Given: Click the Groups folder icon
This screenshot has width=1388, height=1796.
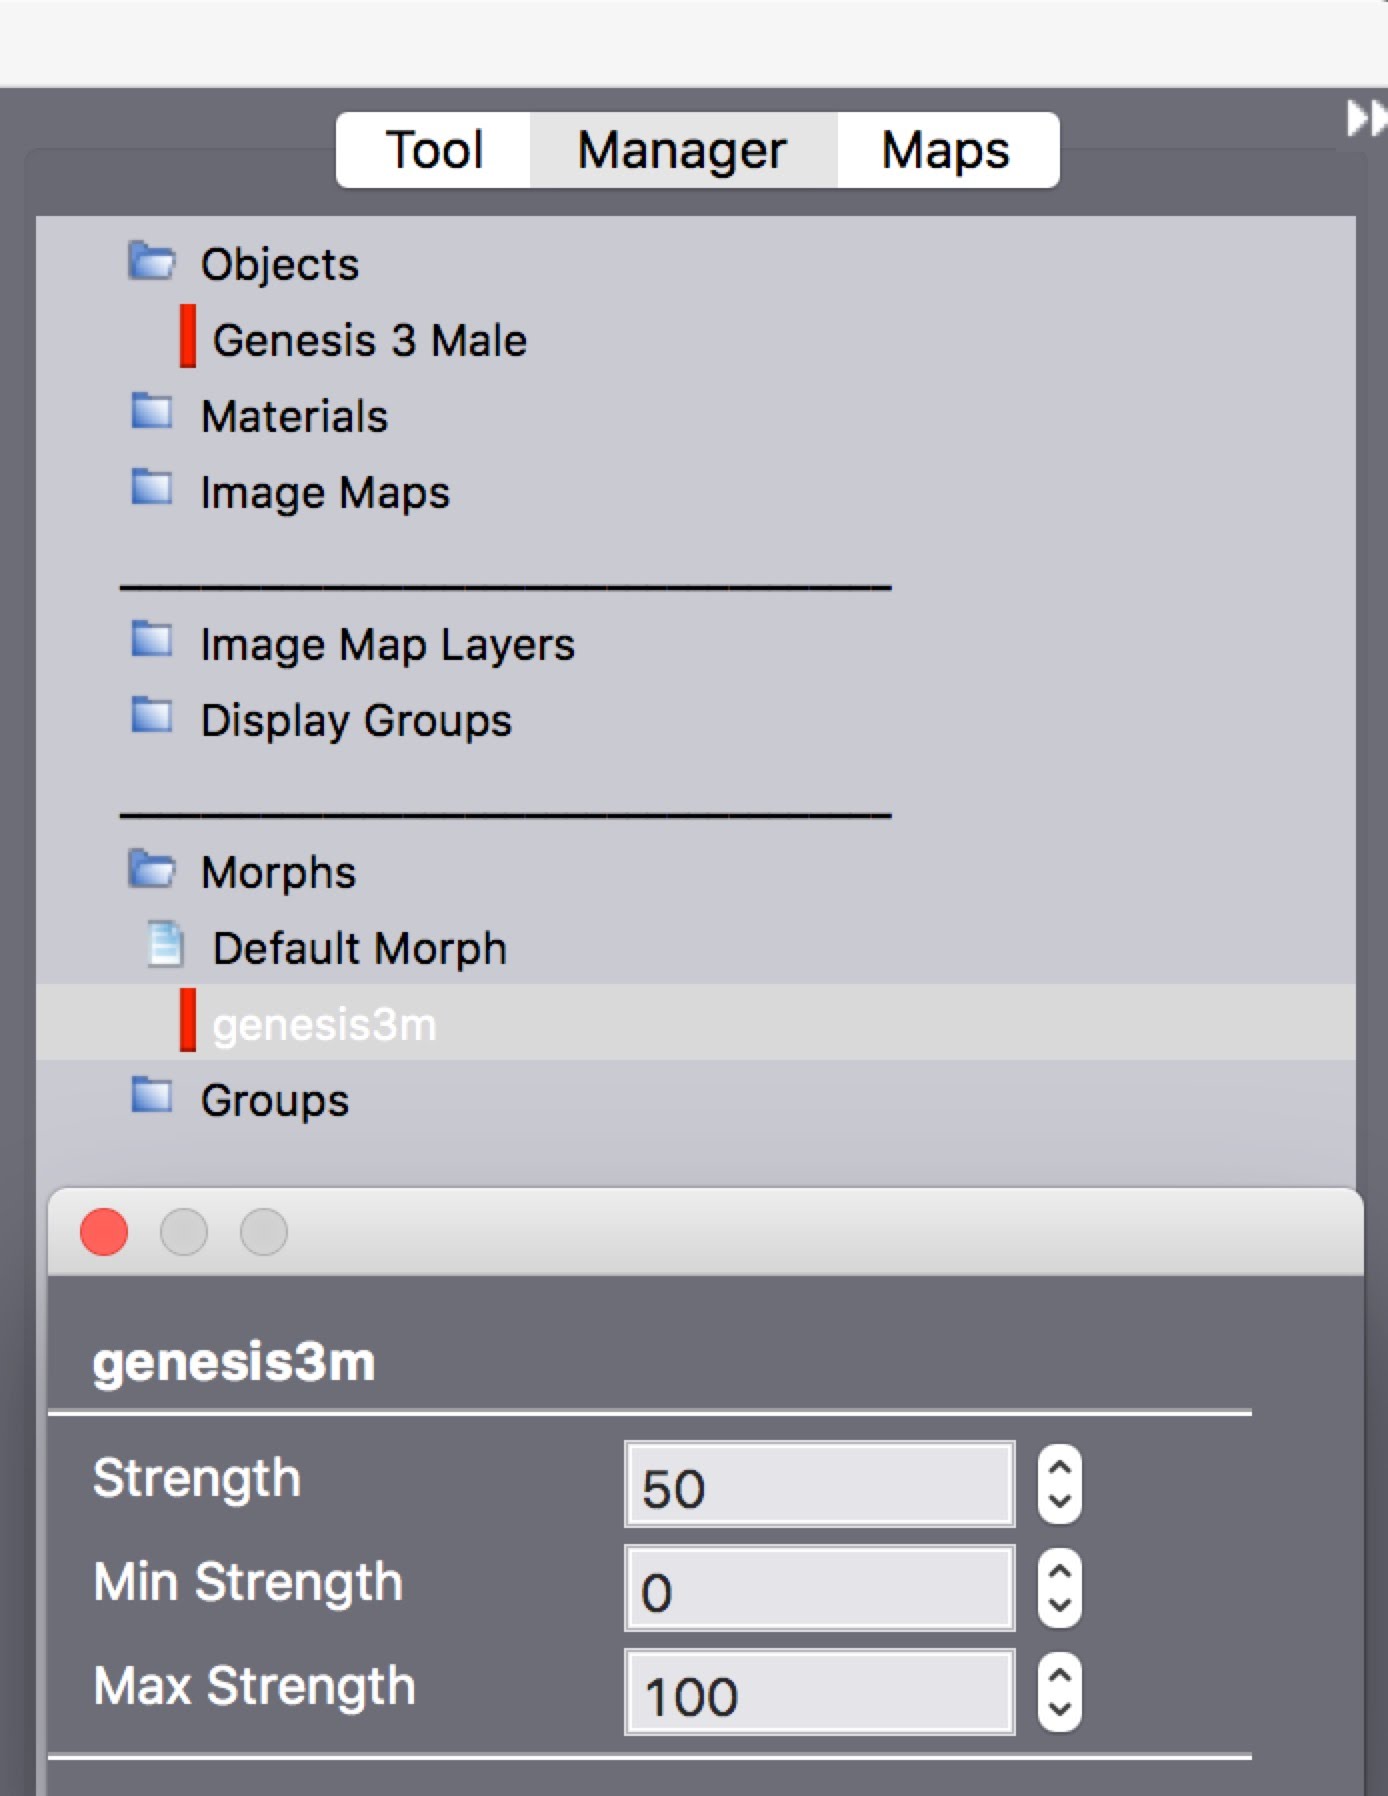Looking at the screenshot, I should pyautogui.click(x=152, y=1096).
